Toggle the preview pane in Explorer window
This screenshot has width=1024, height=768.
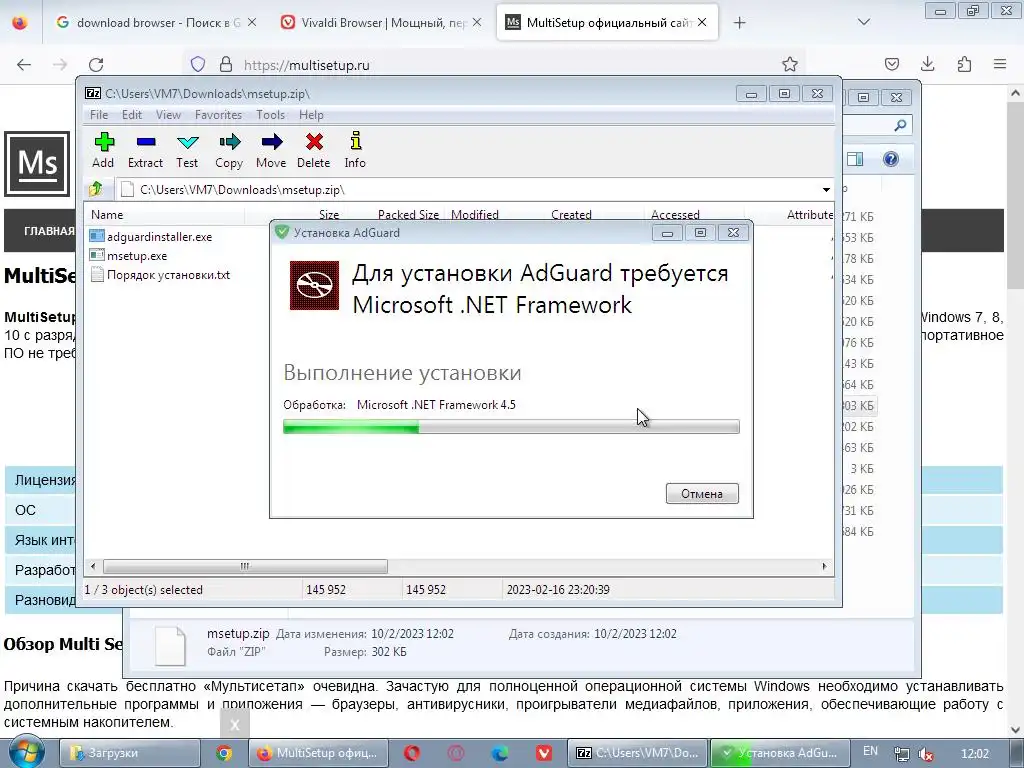[855, 159]
